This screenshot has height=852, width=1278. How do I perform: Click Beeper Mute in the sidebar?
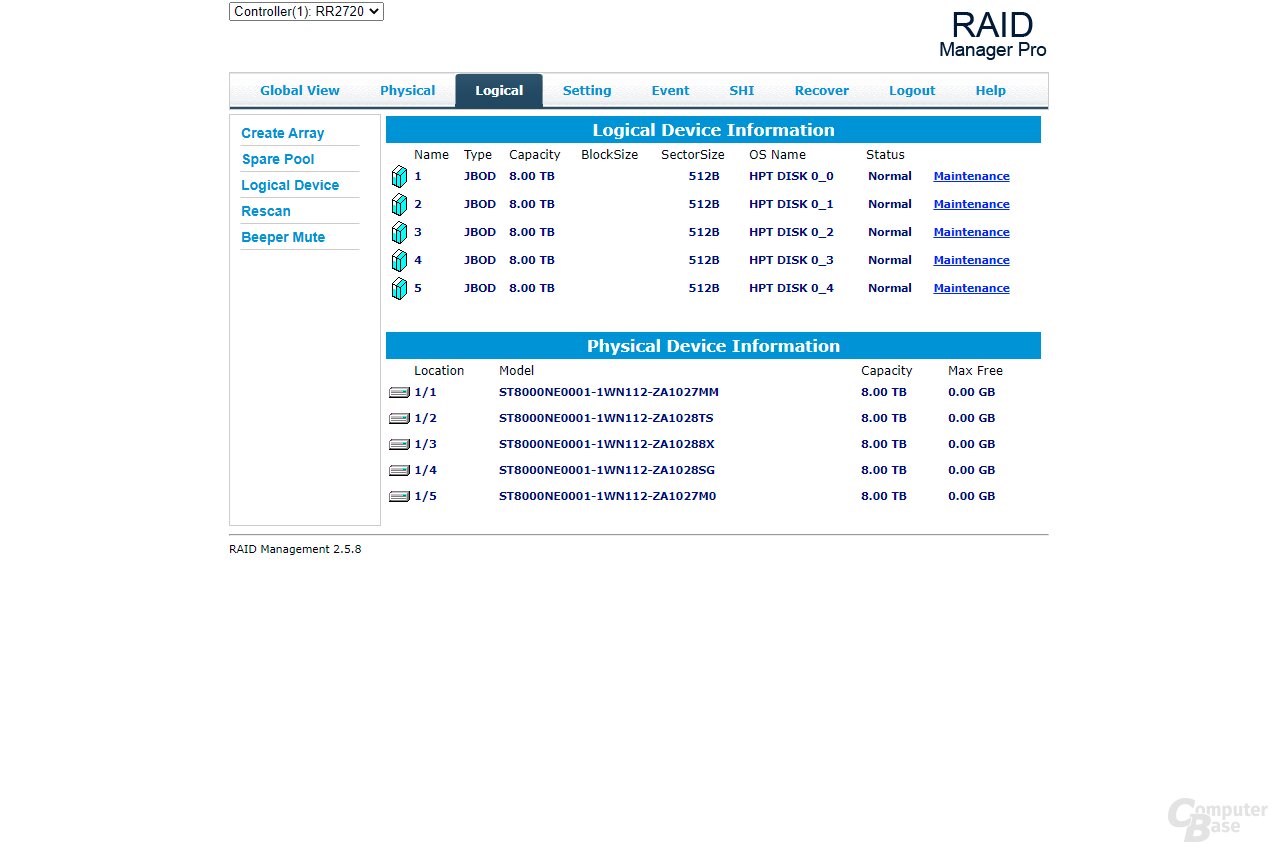click(283, 237)
